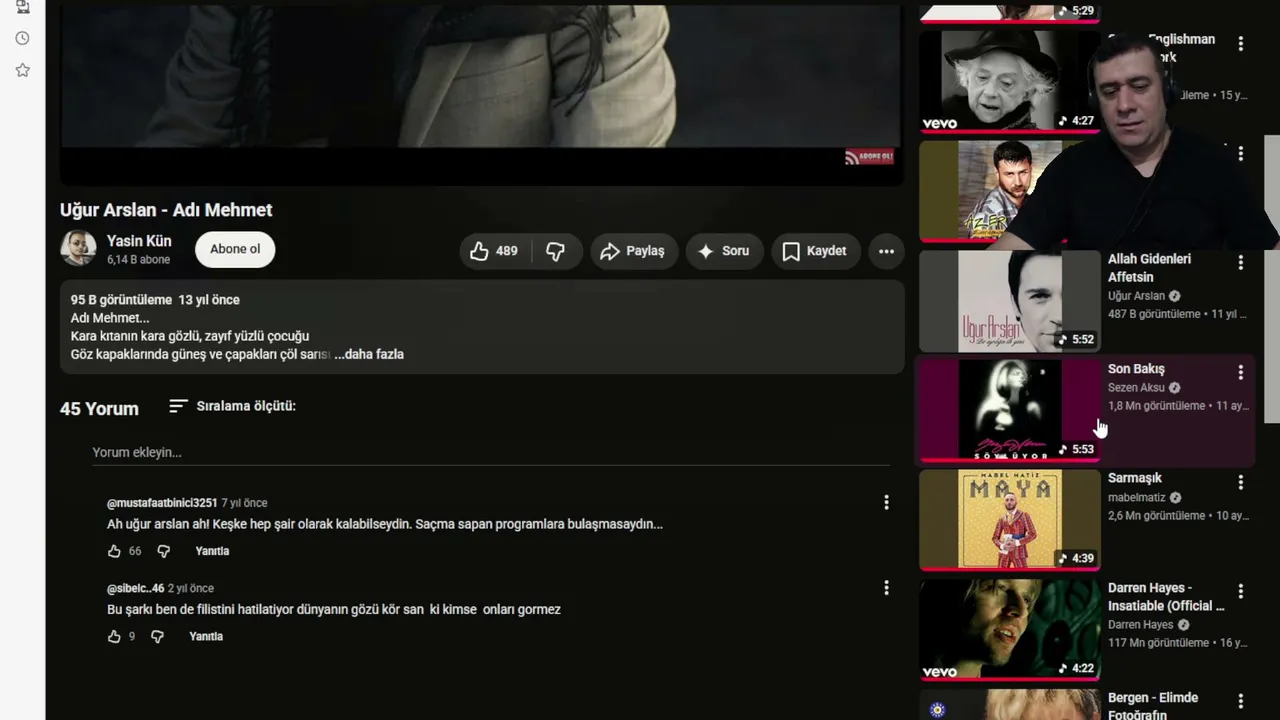Screen dimensions: 1280x720
Task: Open the Yasin Kün channel name
Action: pos(139,241)
